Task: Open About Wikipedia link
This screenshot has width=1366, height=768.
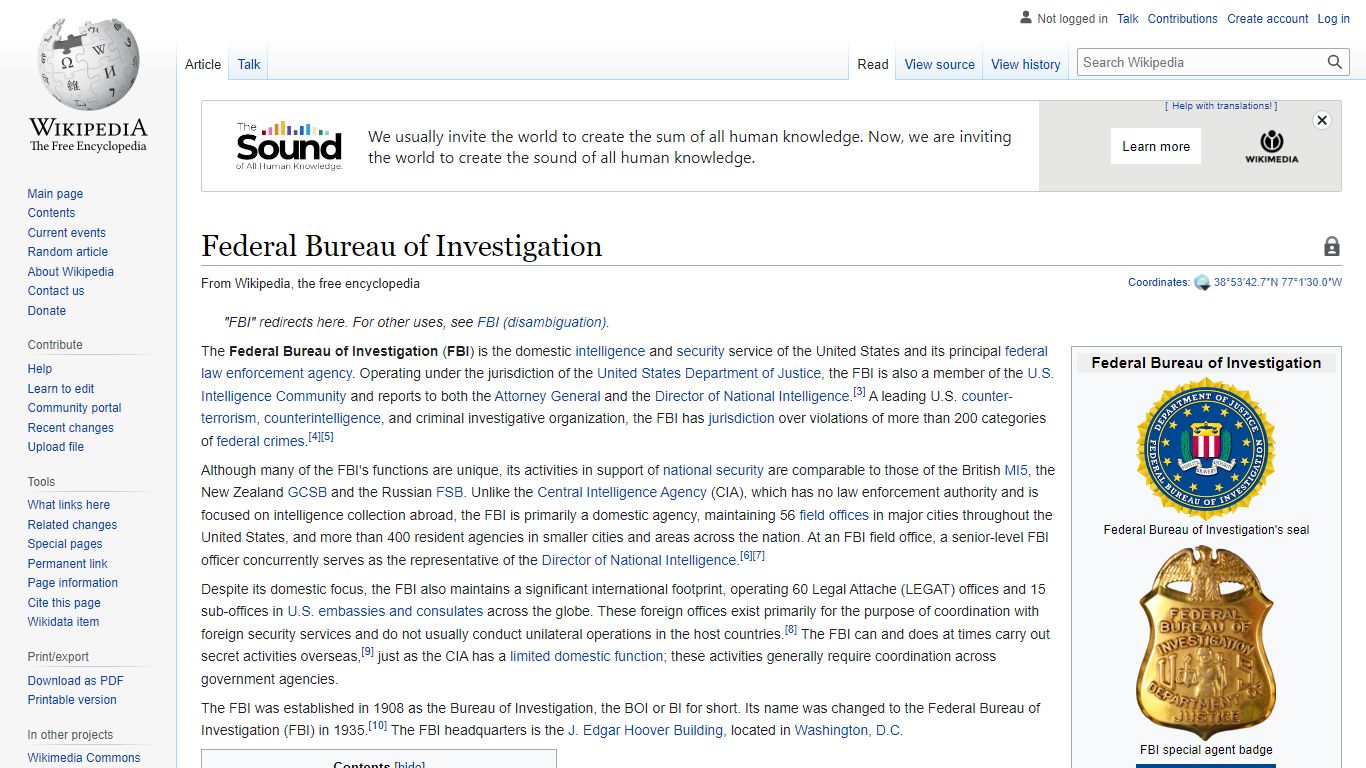Action: click(x=70, y=272)
